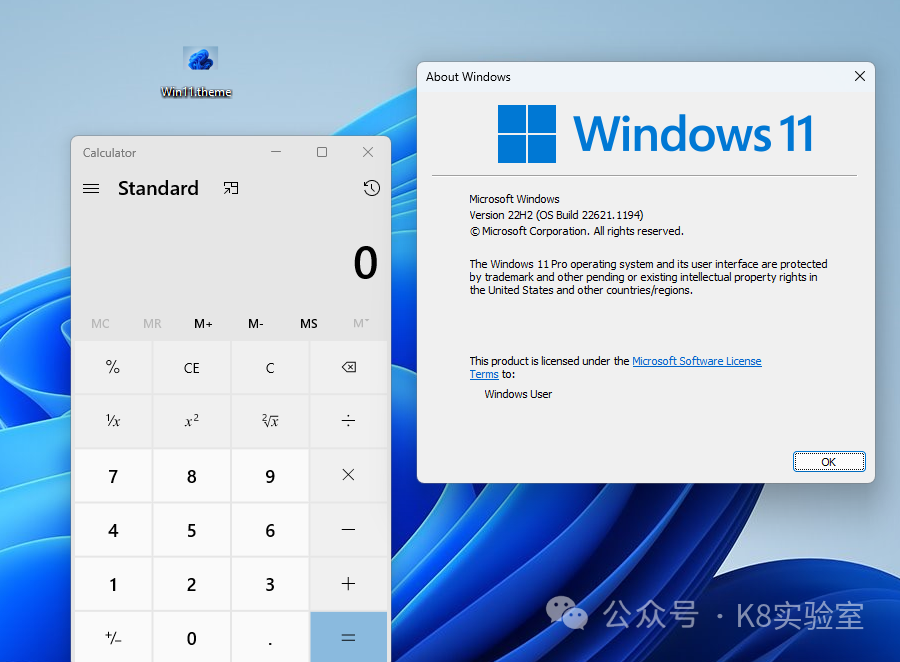Select the Win11.theme desktop file
Viewport: 900px width, 662px height.
click(x=197, y=72)
